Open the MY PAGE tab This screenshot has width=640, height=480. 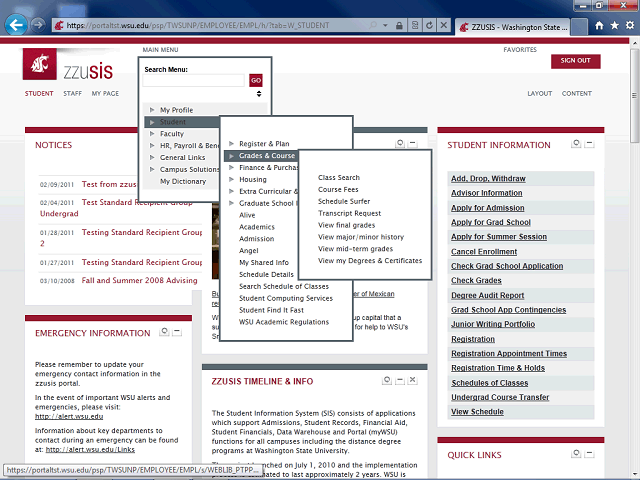coord(105,93)
